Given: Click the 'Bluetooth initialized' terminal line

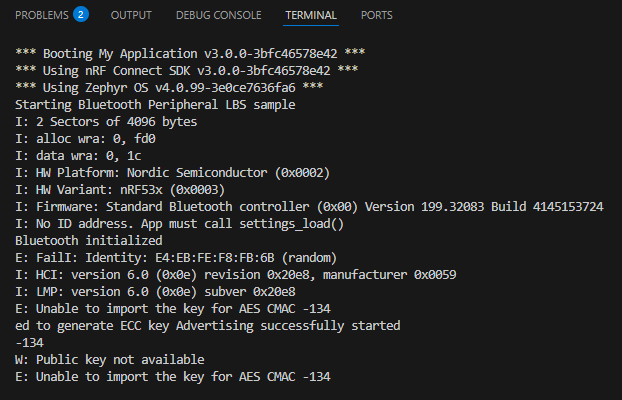Looking at the screenshot, I should [88, 241].
